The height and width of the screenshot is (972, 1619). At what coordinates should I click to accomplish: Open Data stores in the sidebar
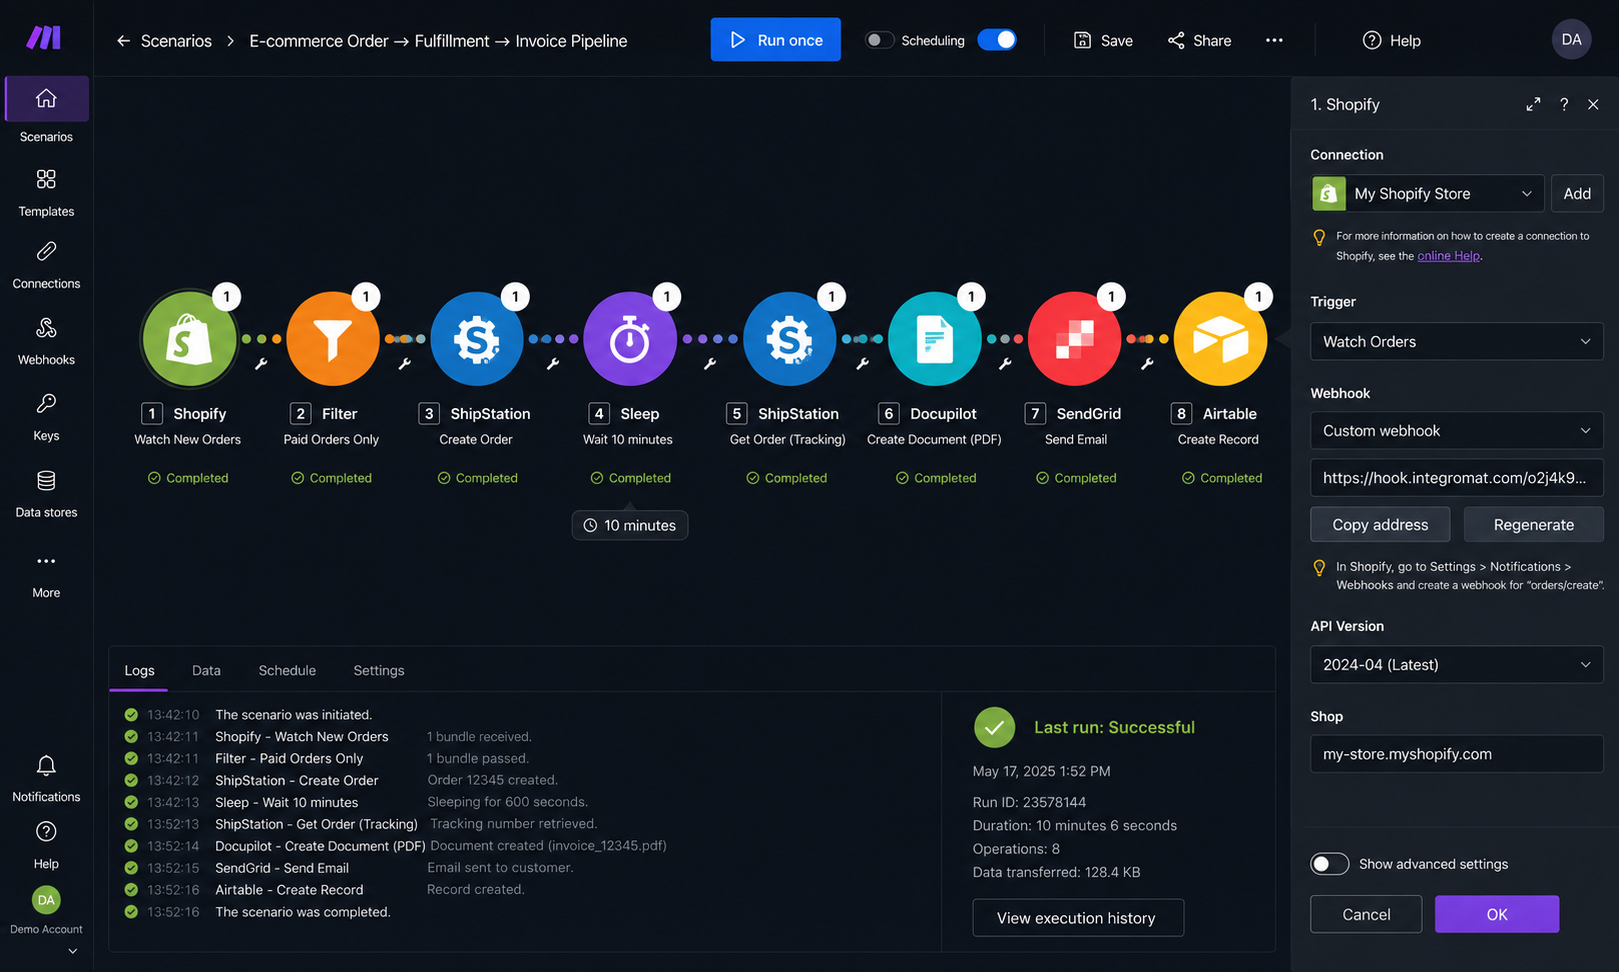[46, 493]
